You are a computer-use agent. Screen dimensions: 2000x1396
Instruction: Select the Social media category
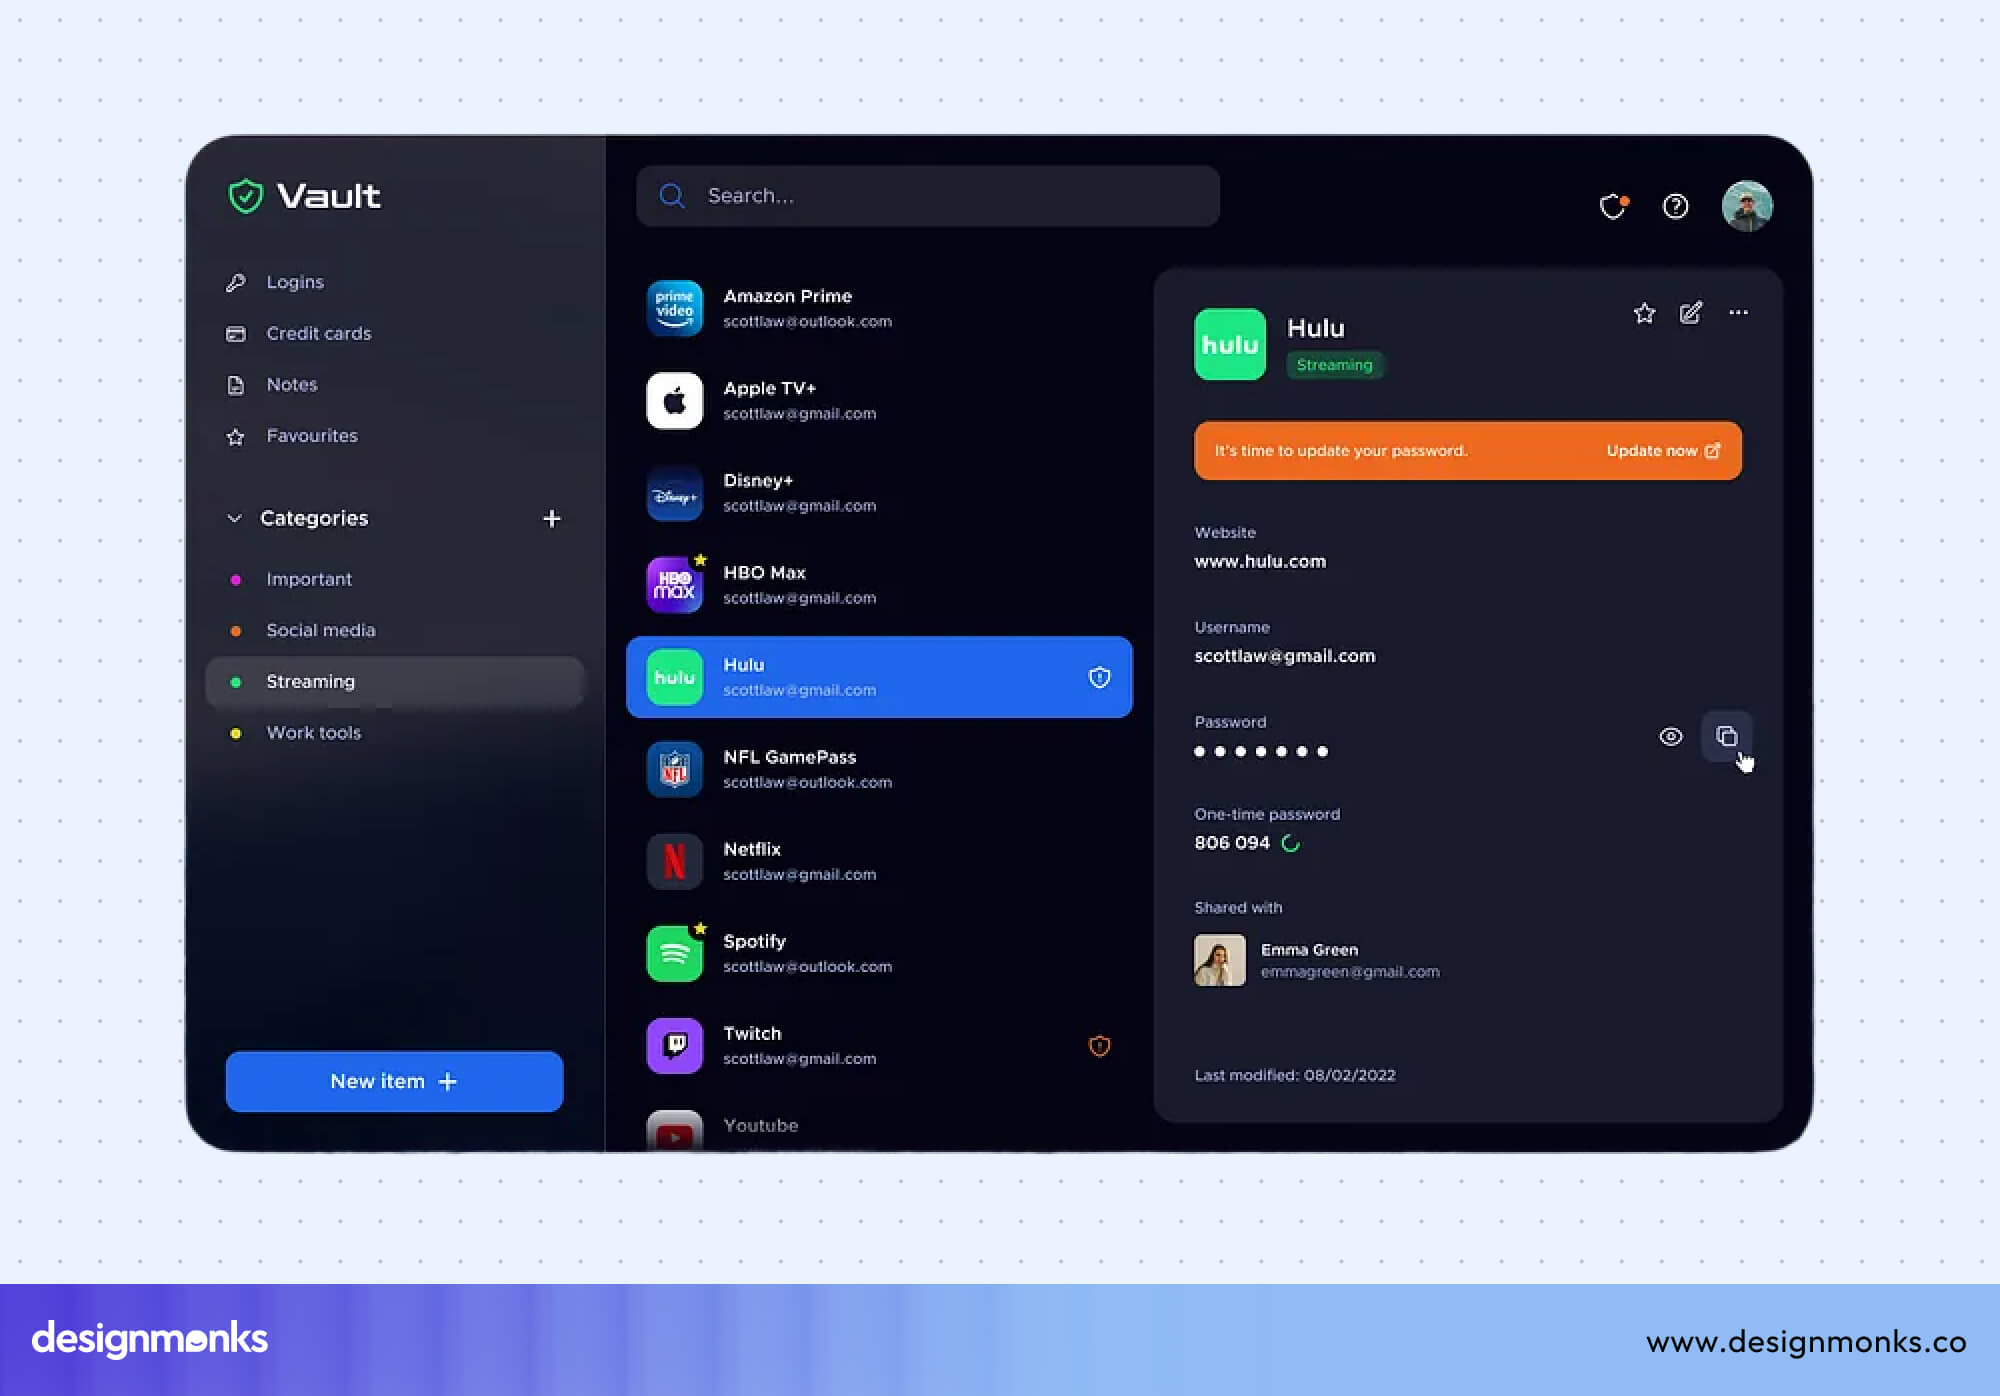click(x=320, y=630)
